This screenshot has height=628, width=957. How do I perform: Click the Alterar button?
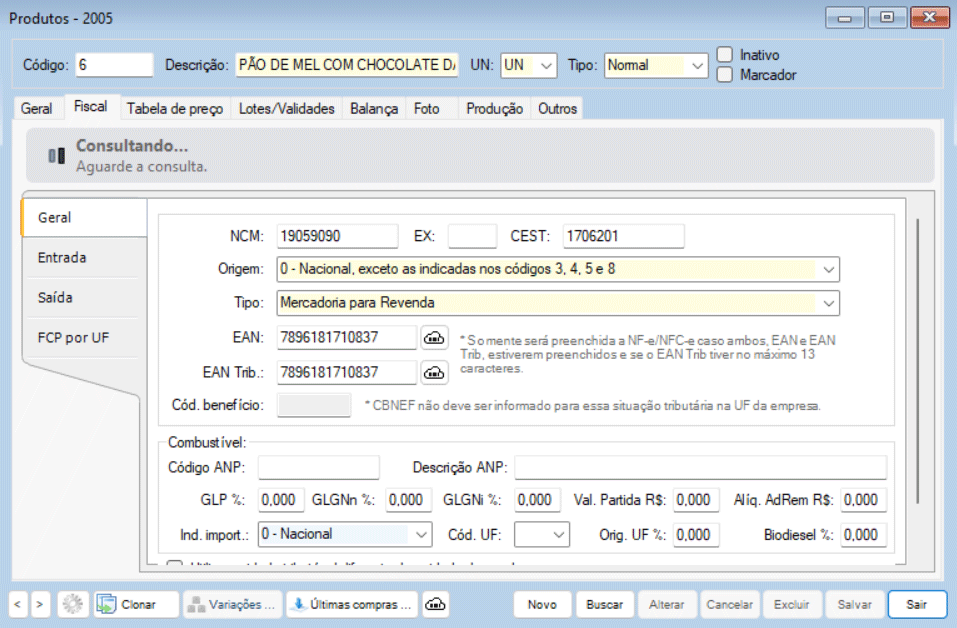666,604
